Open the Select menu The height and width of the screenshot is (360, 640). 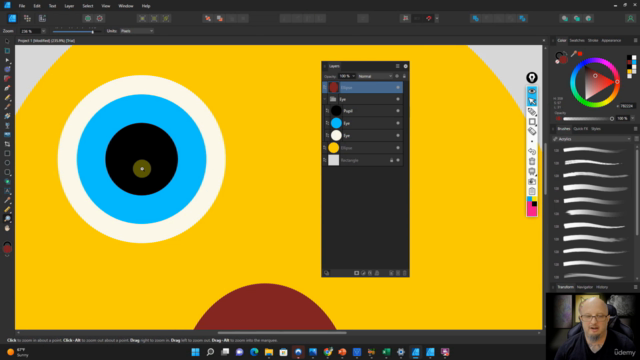point(87,6)
